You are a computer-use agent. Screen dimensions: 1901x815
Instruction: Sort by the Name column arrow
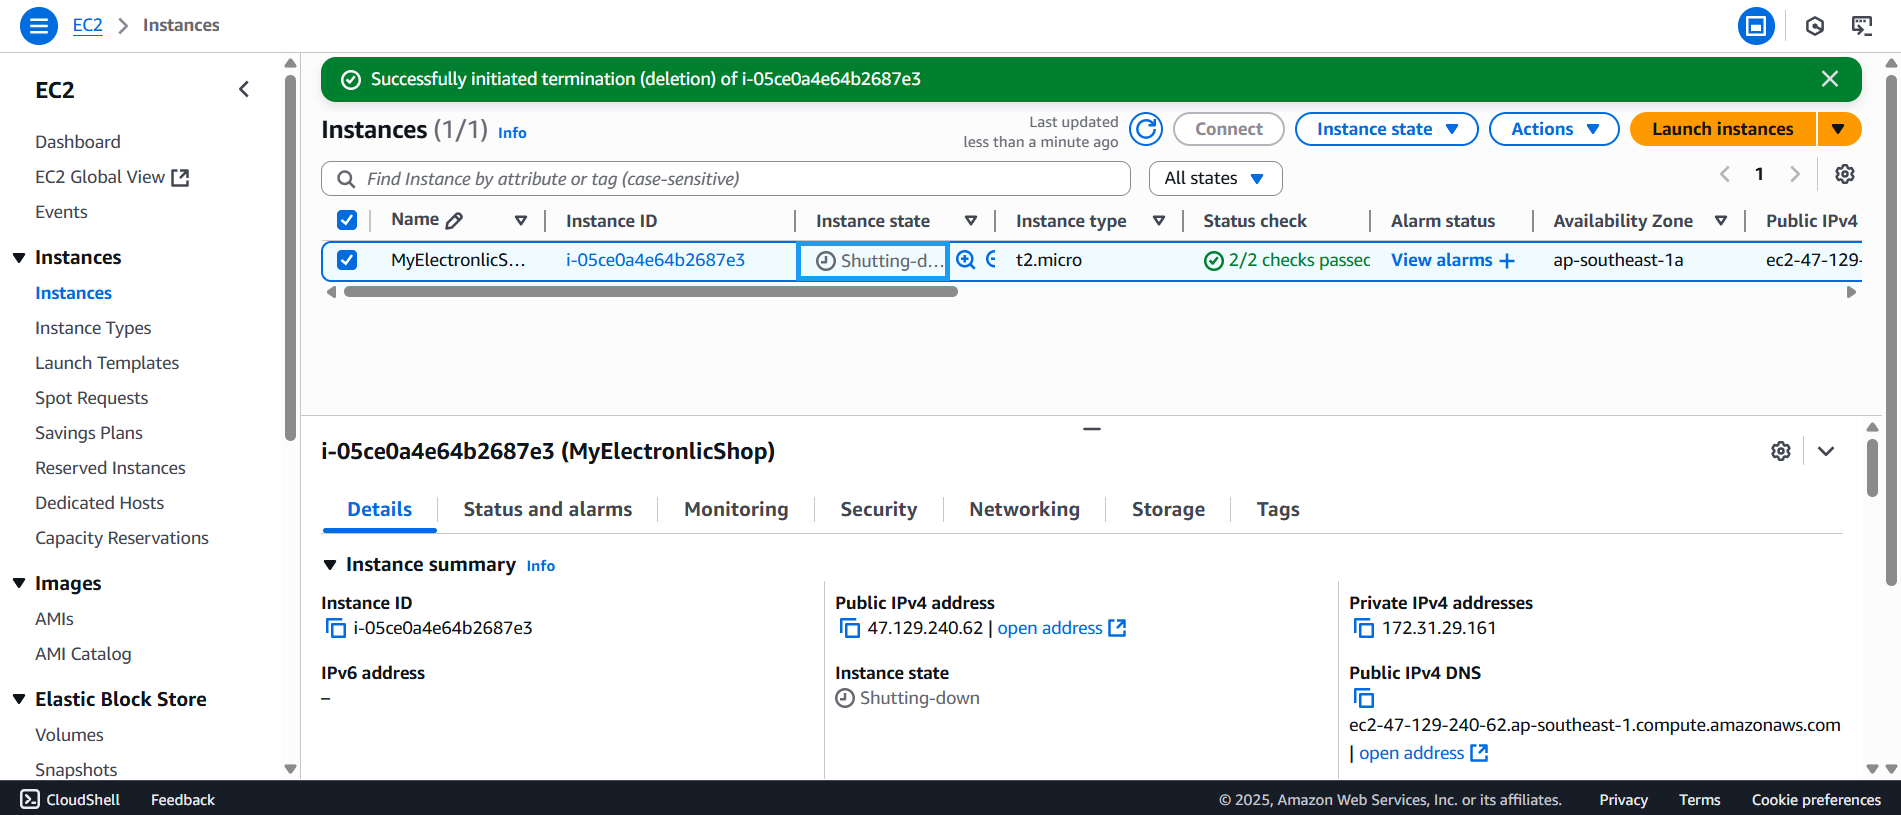(521, 221)
